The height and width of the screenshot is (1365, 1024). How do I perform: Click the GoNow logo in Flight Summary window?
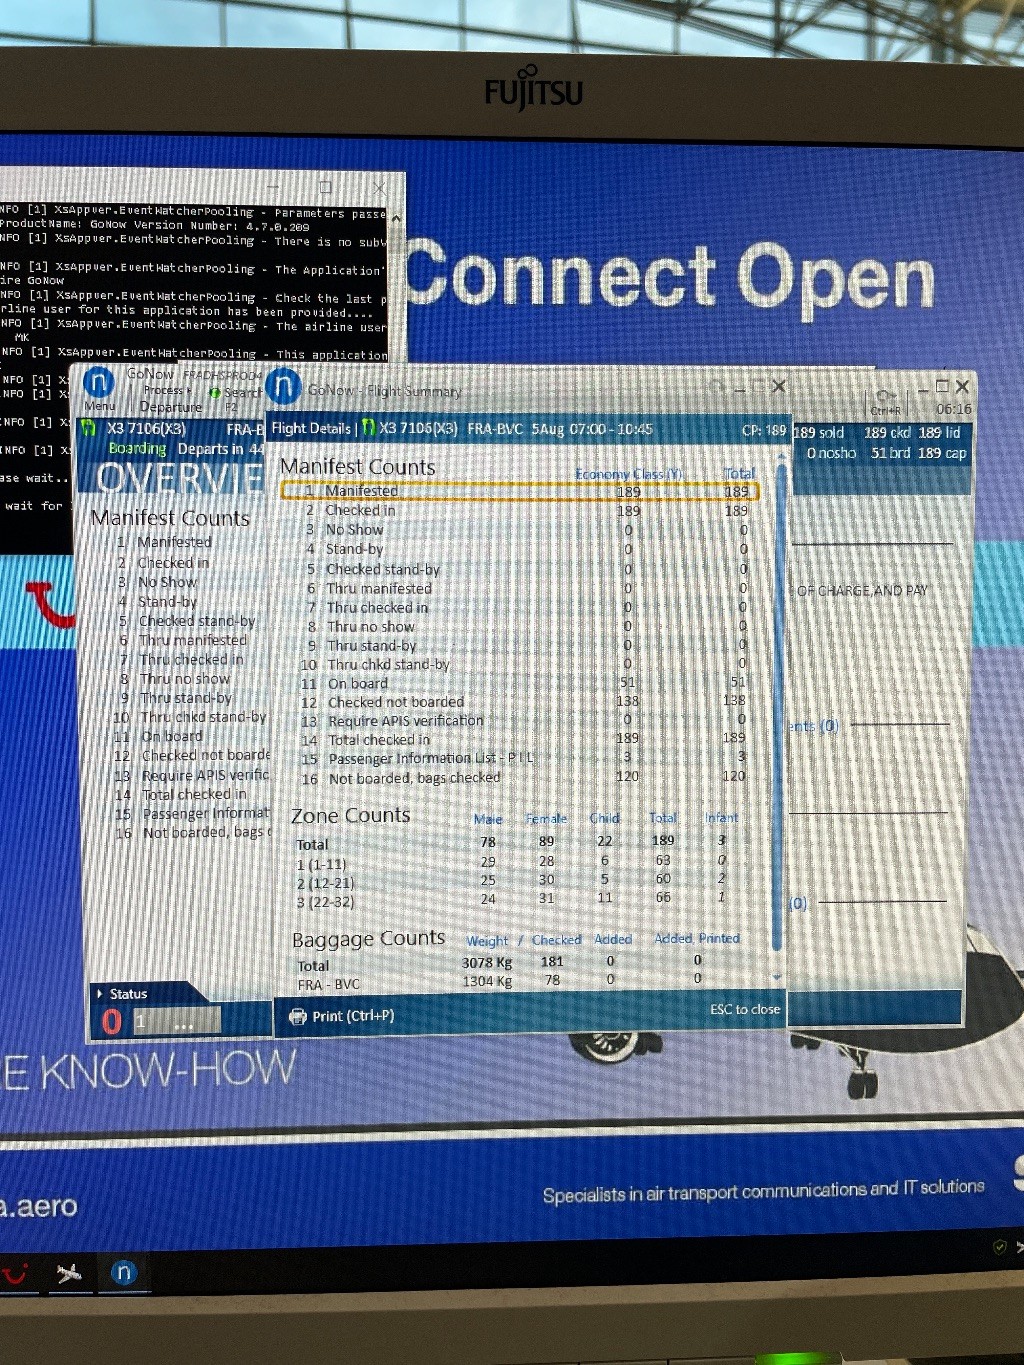click(284, 386)
